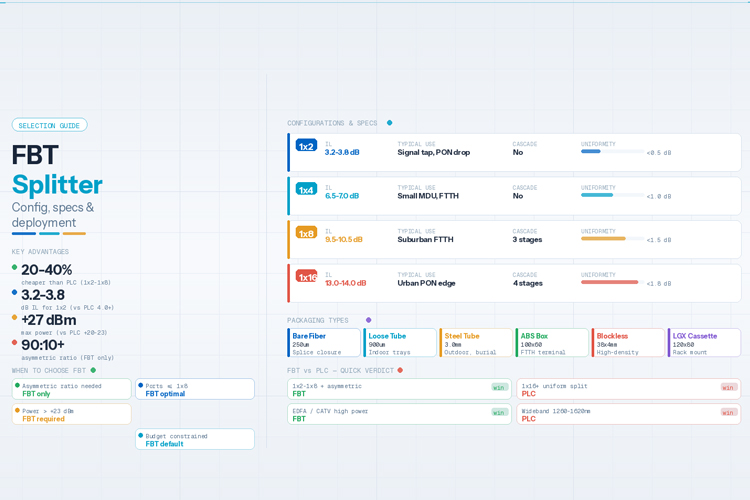The image size is (750, 500).
Task: Click win tag on EDFA / CATV row
Action: [499, 412]
